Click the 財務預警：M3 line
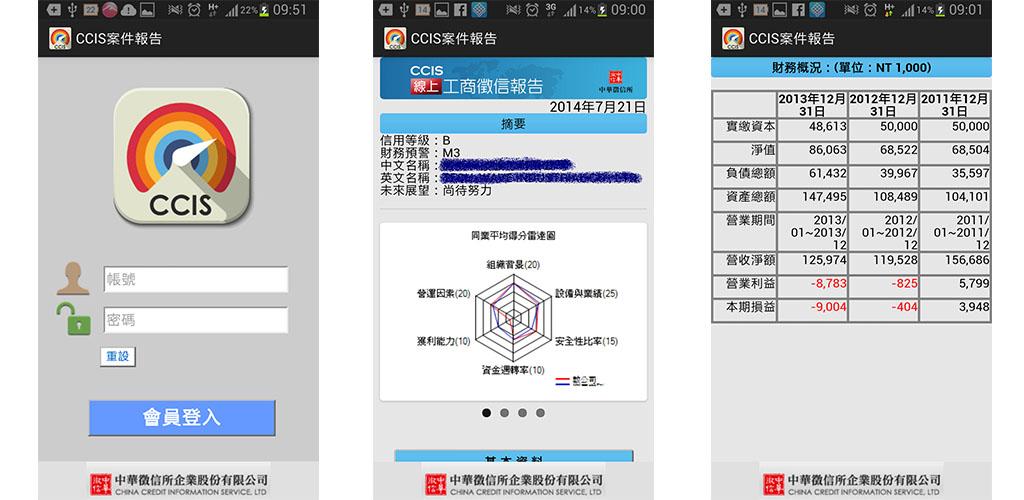 coord(420,153)
